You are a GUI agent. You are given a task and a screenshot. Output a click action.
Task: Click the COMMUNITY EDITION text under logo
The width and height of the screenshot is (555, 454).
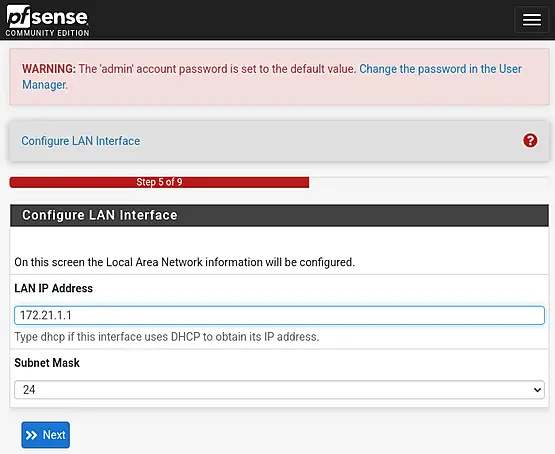click(47, 33)
